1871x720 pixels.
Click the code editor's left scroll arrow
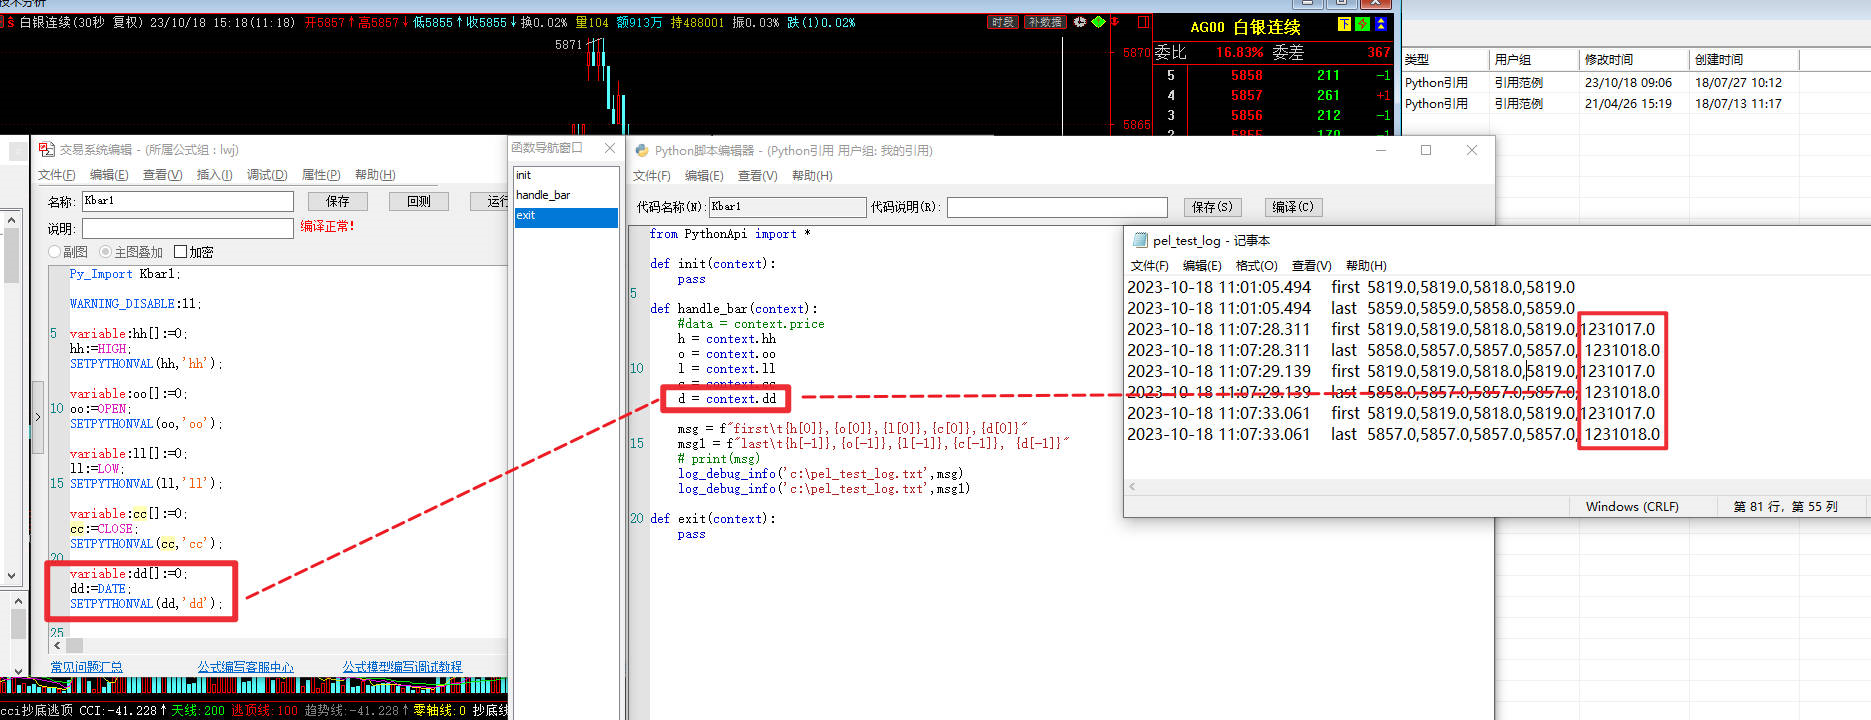[57, 646]
